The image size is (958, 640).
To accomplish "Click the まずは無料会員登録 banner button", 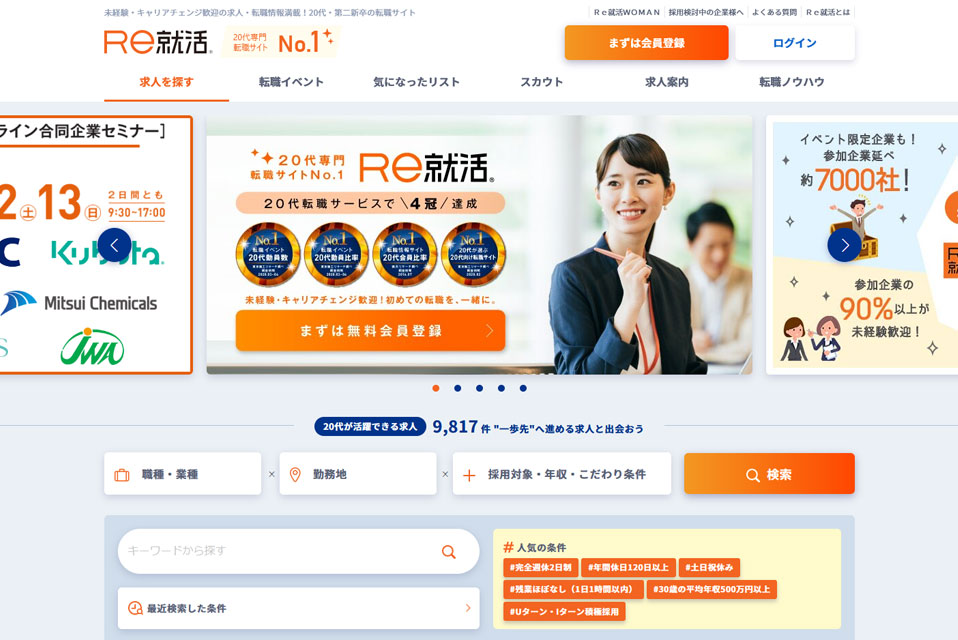I will [370, 330].
